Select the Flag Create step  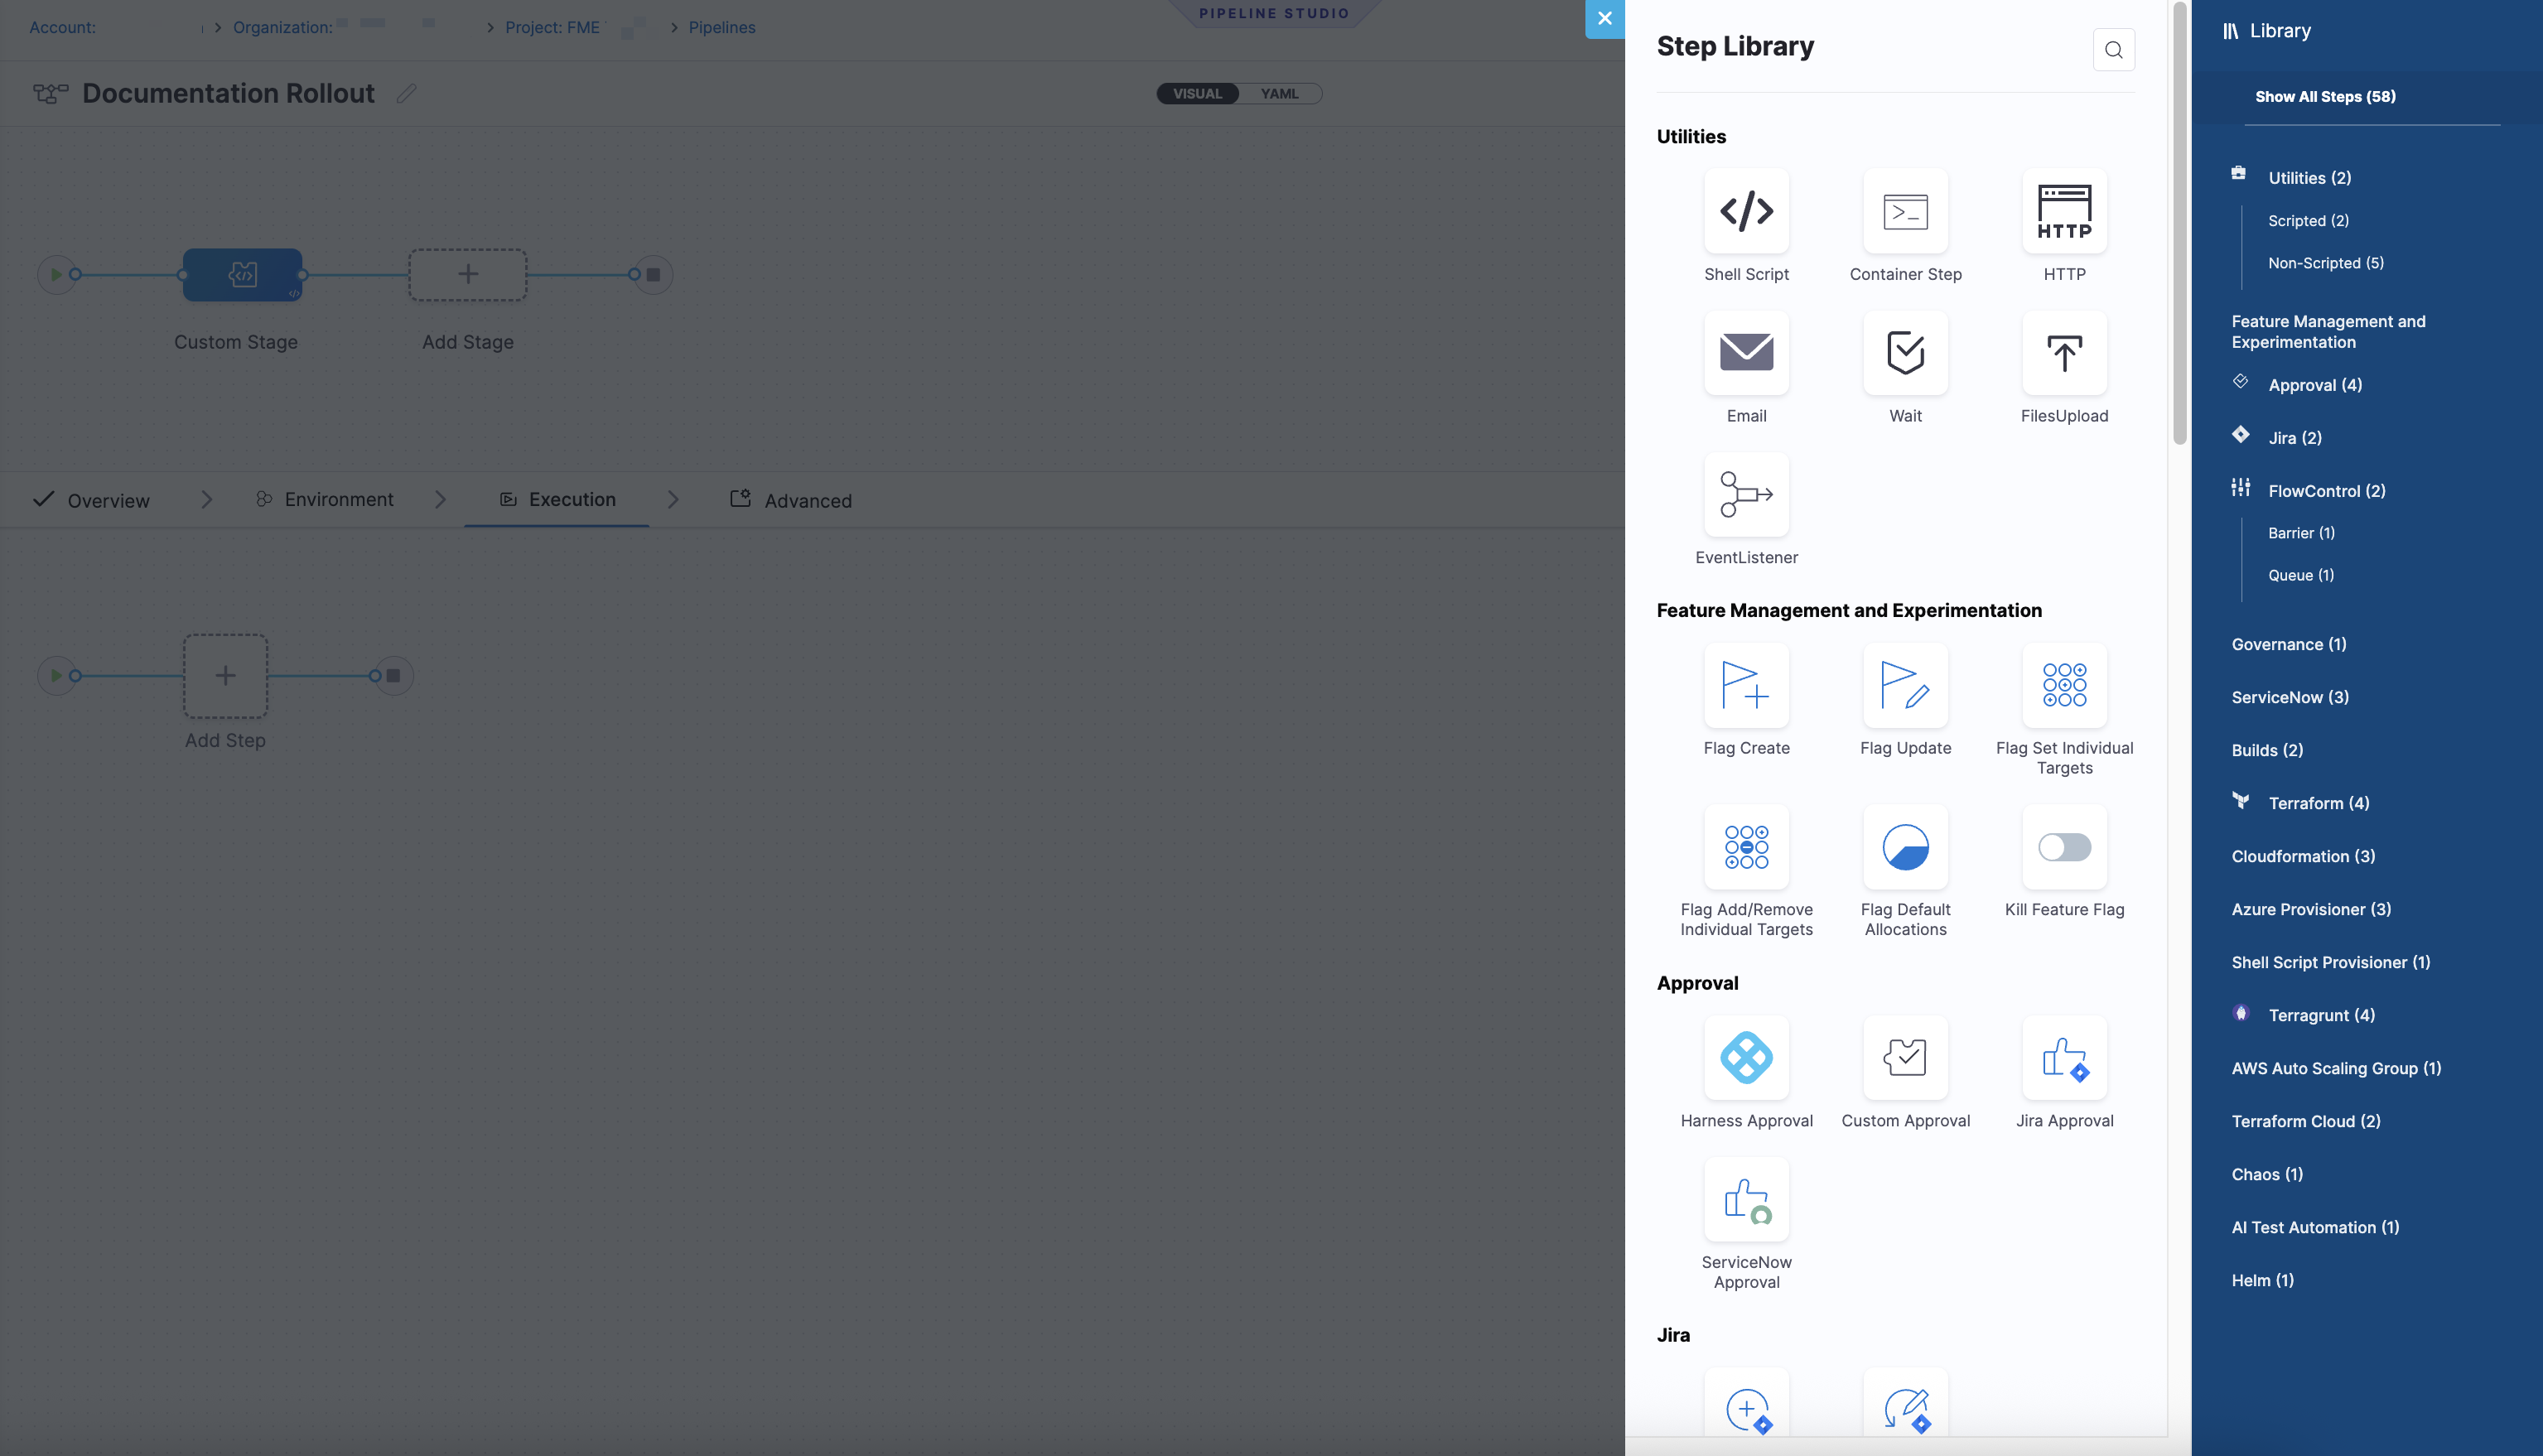point(1746,685)
